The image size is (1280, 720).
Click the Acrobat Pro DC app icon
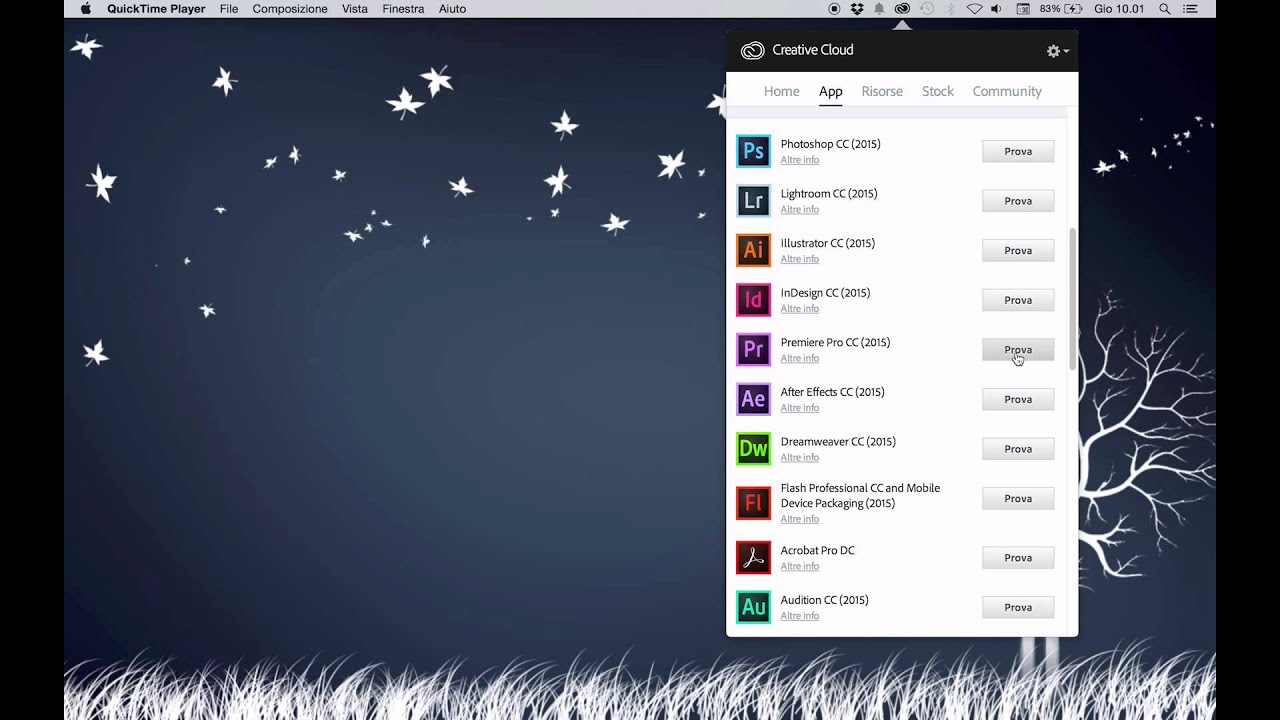click(x=753, y=558)
